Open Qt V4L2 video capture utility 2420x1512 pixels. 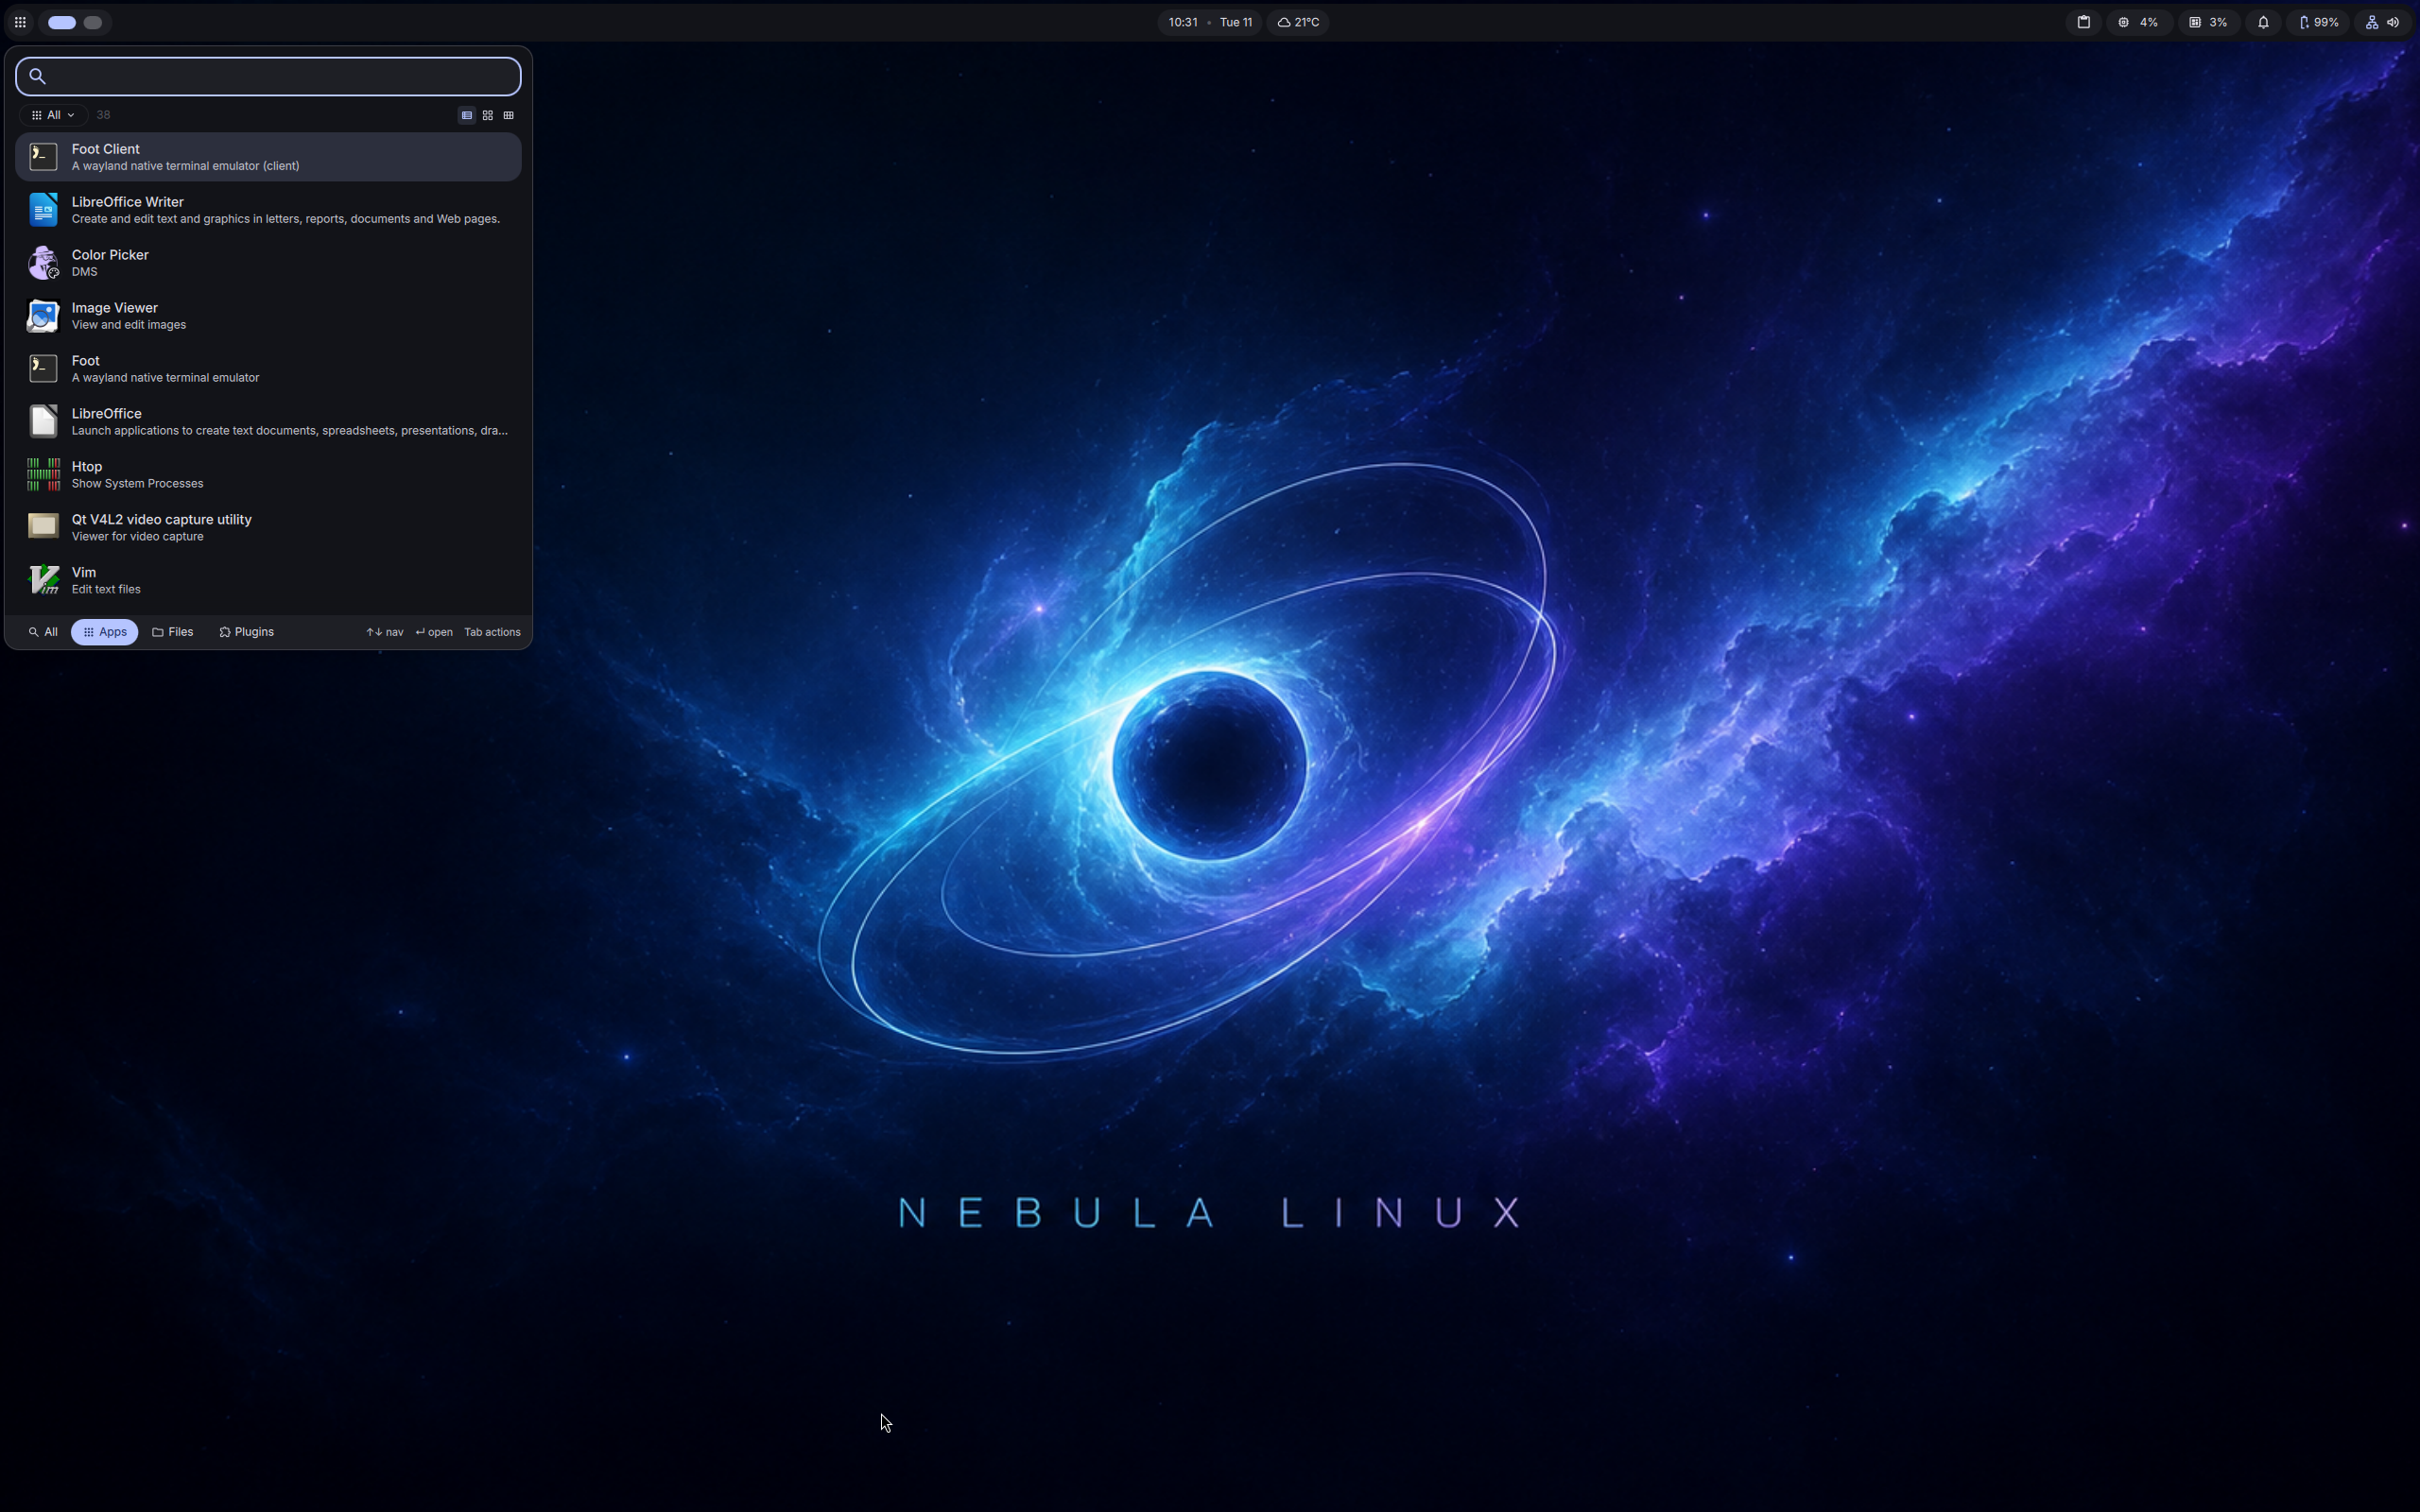268,528
